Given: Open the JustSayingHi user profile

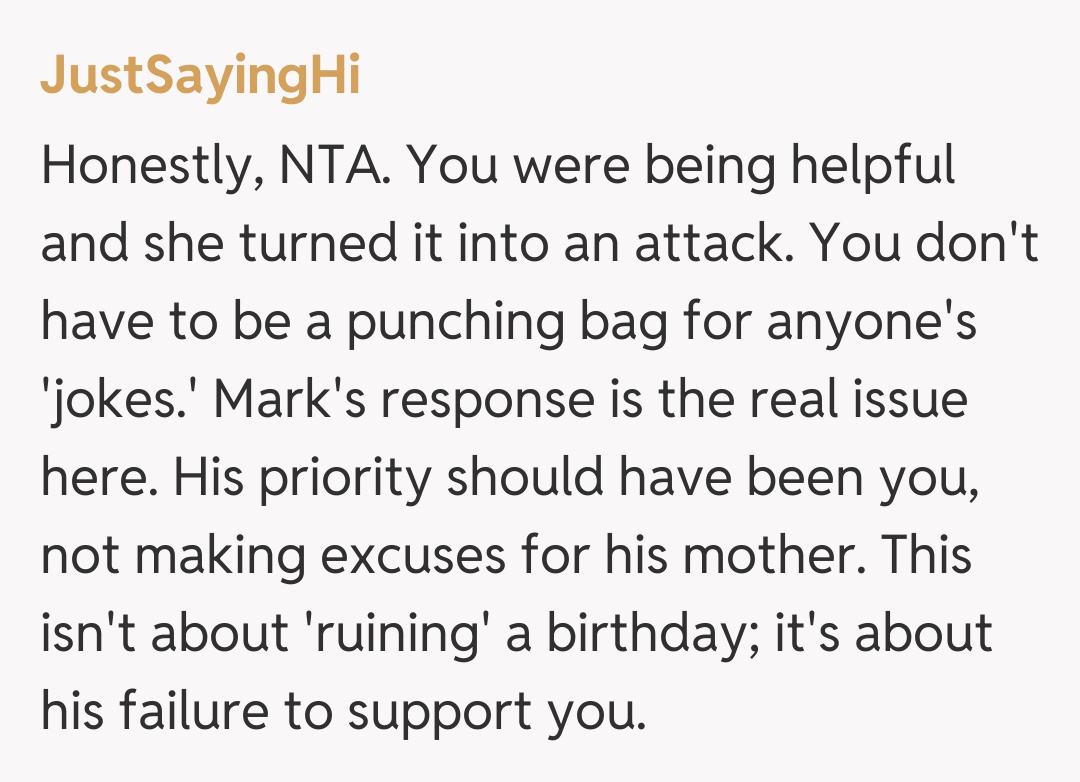Looking at the screenshot, I should [200, 77].
